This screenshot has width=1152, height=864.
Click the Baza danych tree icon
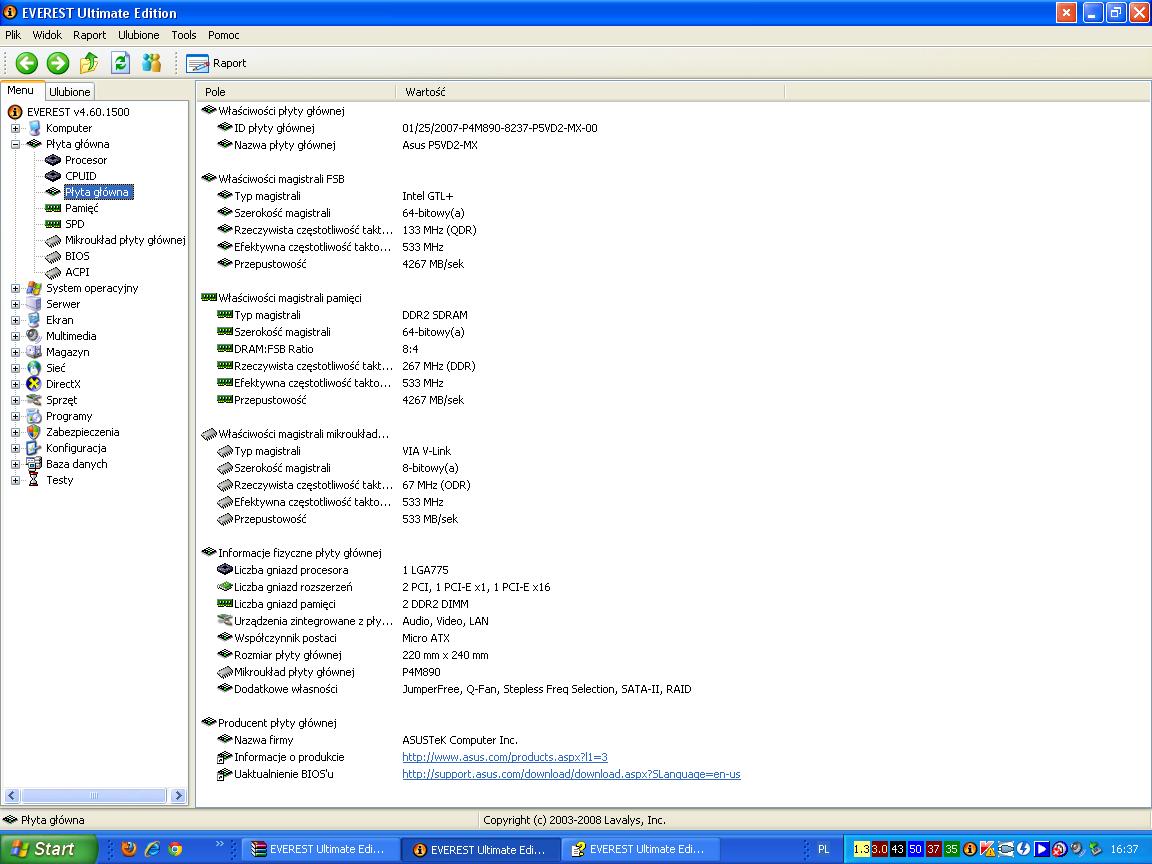34,464
